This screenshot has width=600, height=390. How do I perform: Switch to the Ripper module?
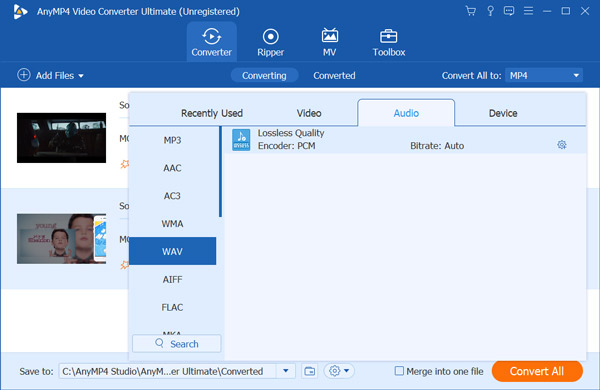271,42
